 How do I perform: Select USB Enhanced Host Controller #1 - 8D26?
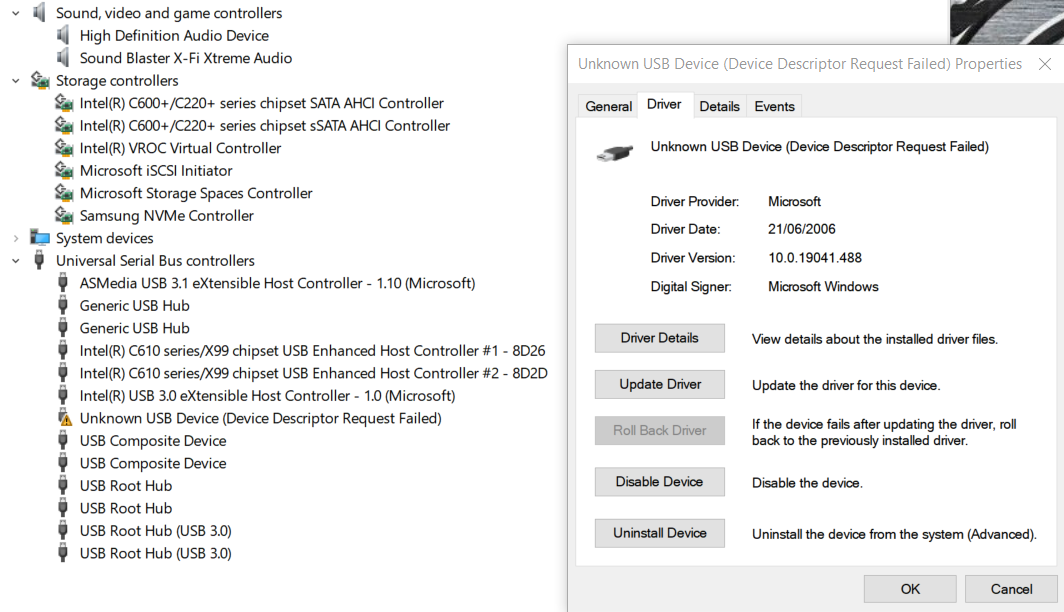pyautogui.click(x=312, y=351)
